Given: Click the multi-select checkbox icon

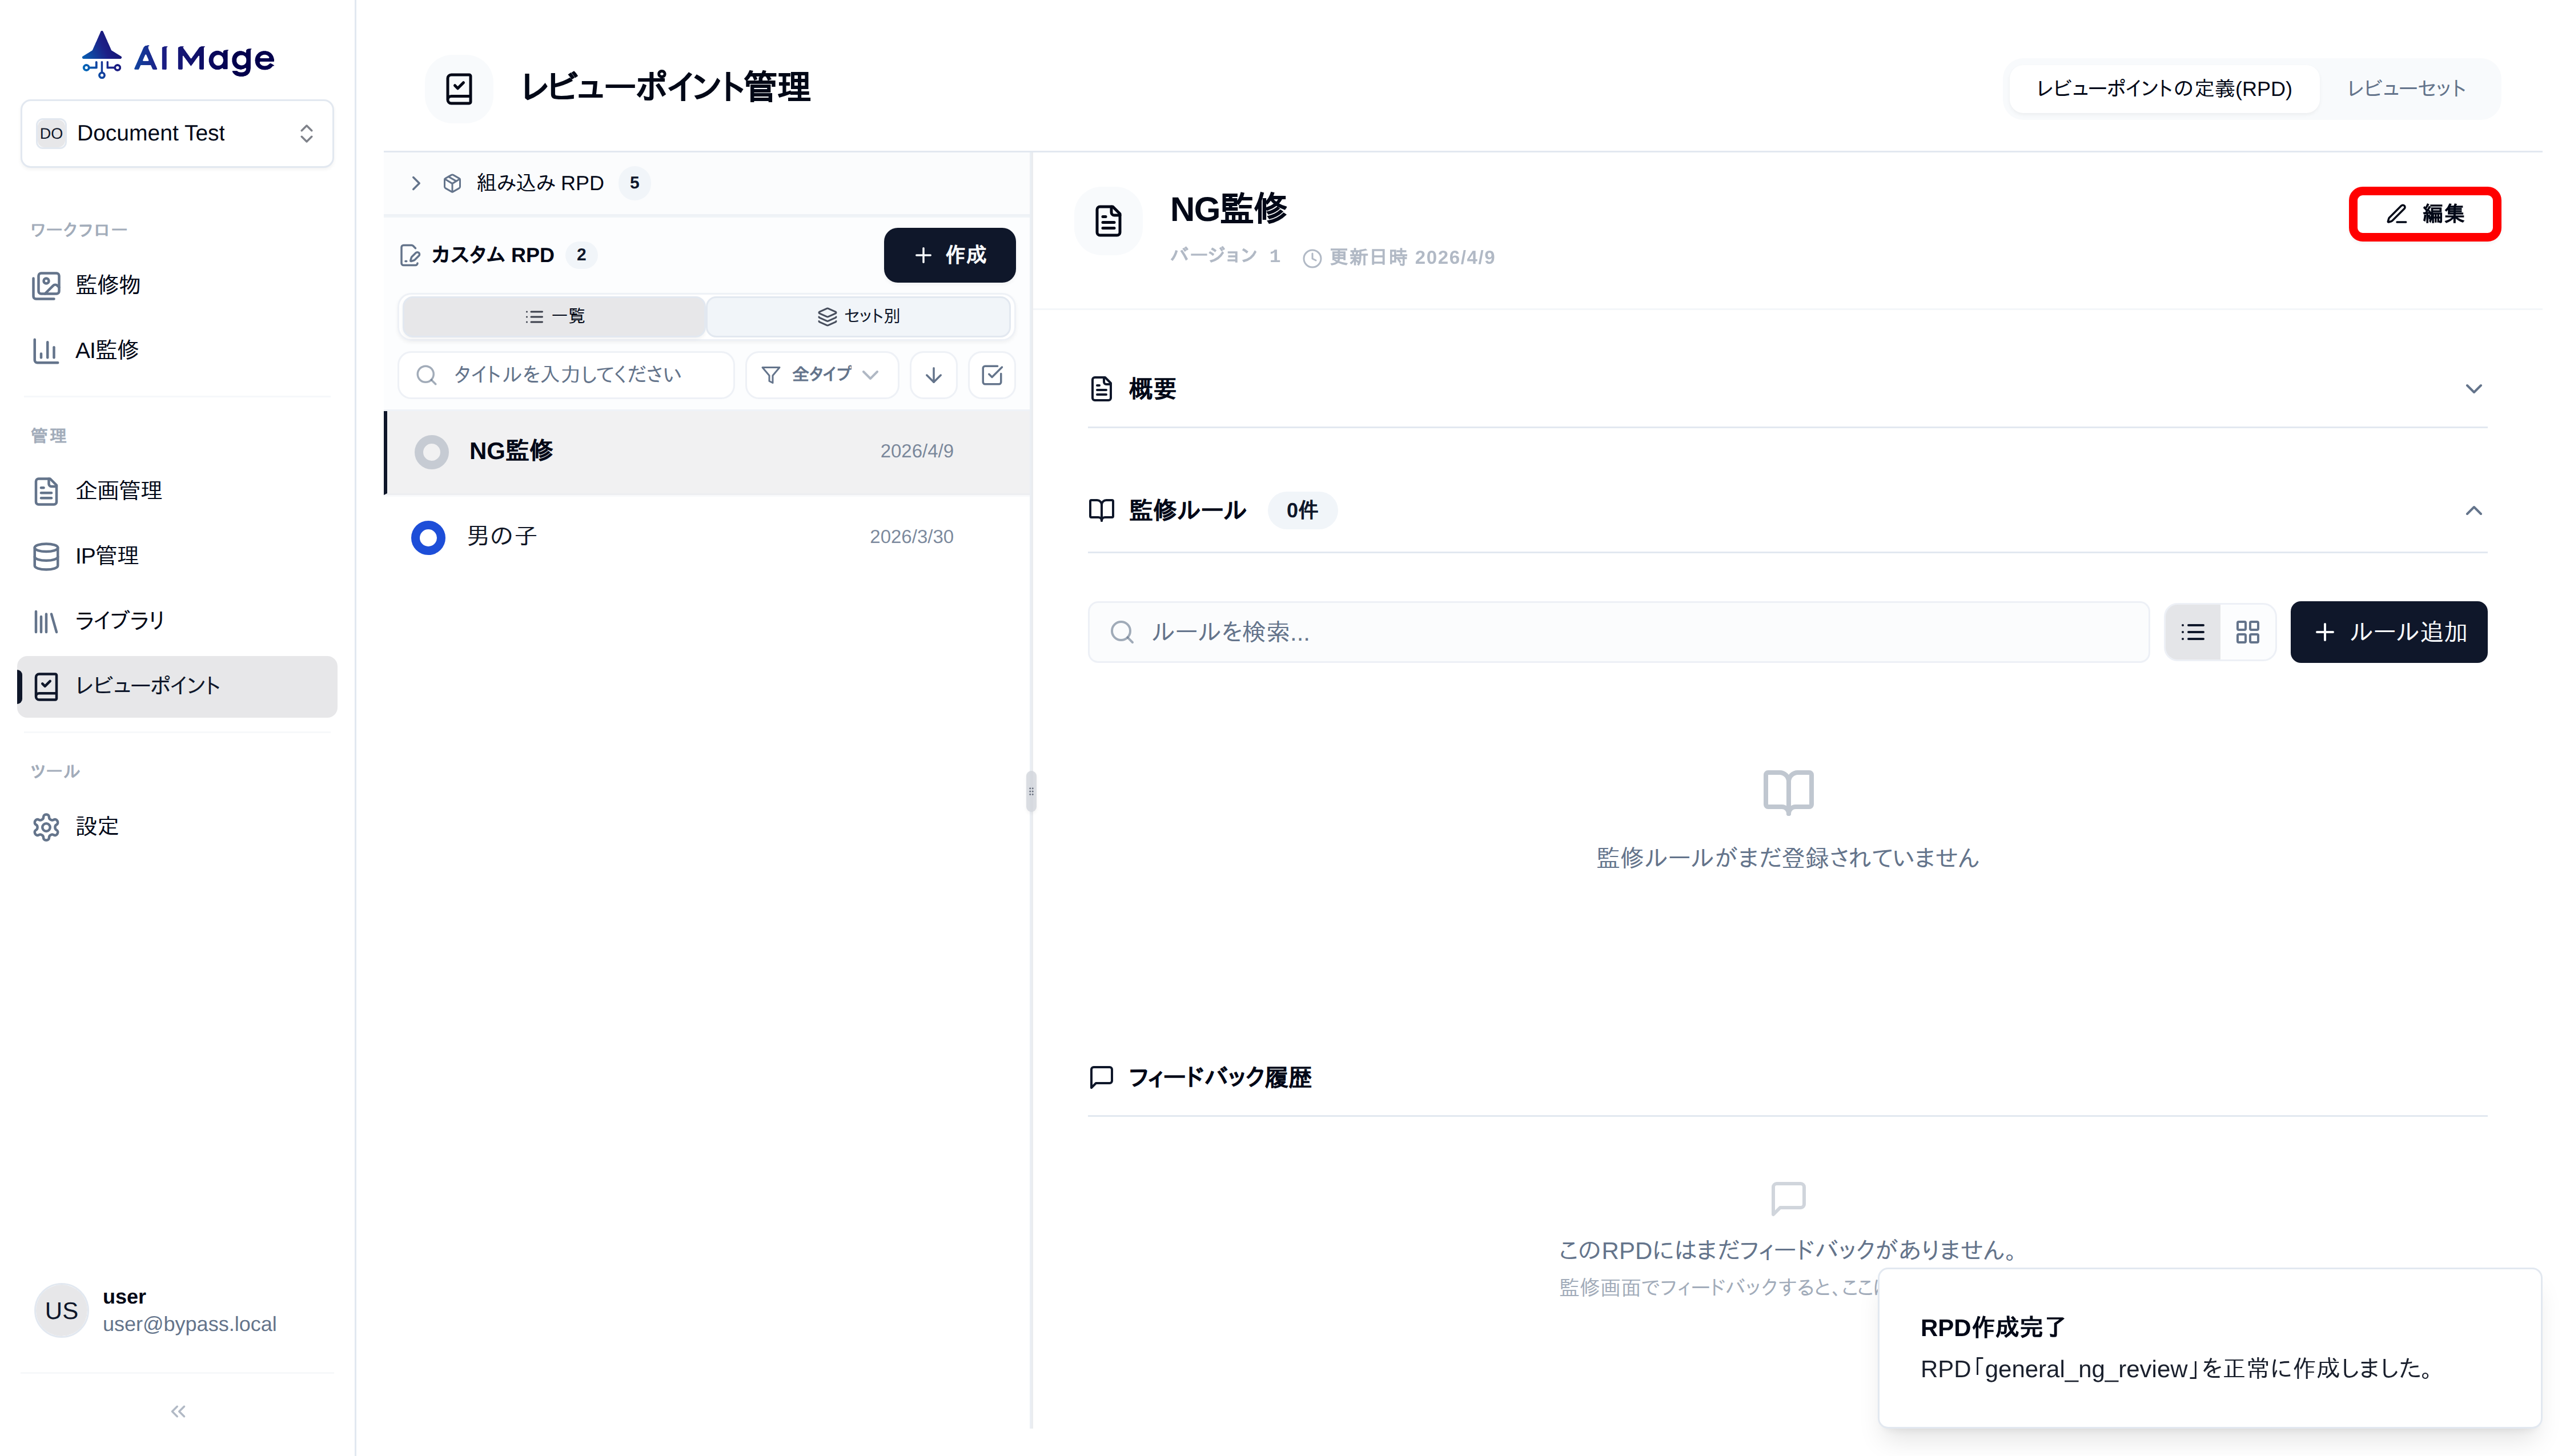Looking at the screenshot, I should pyautogui.click(x=992, y=374).
